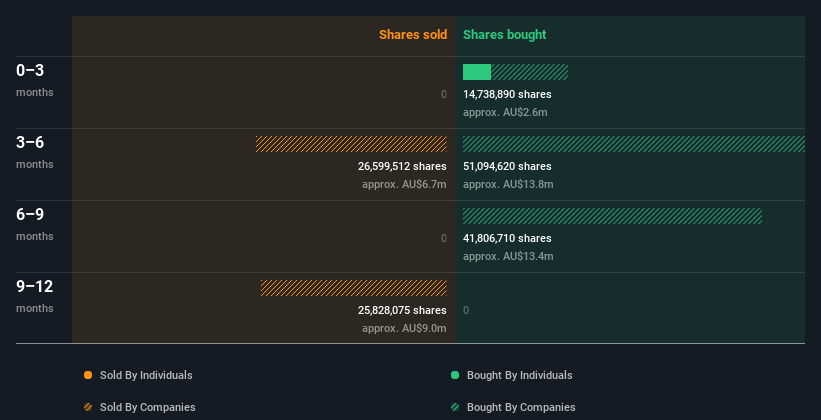The image size is (821, 420).
Task: Click the 41,806,710 shares value
Action: click(507, 238)
